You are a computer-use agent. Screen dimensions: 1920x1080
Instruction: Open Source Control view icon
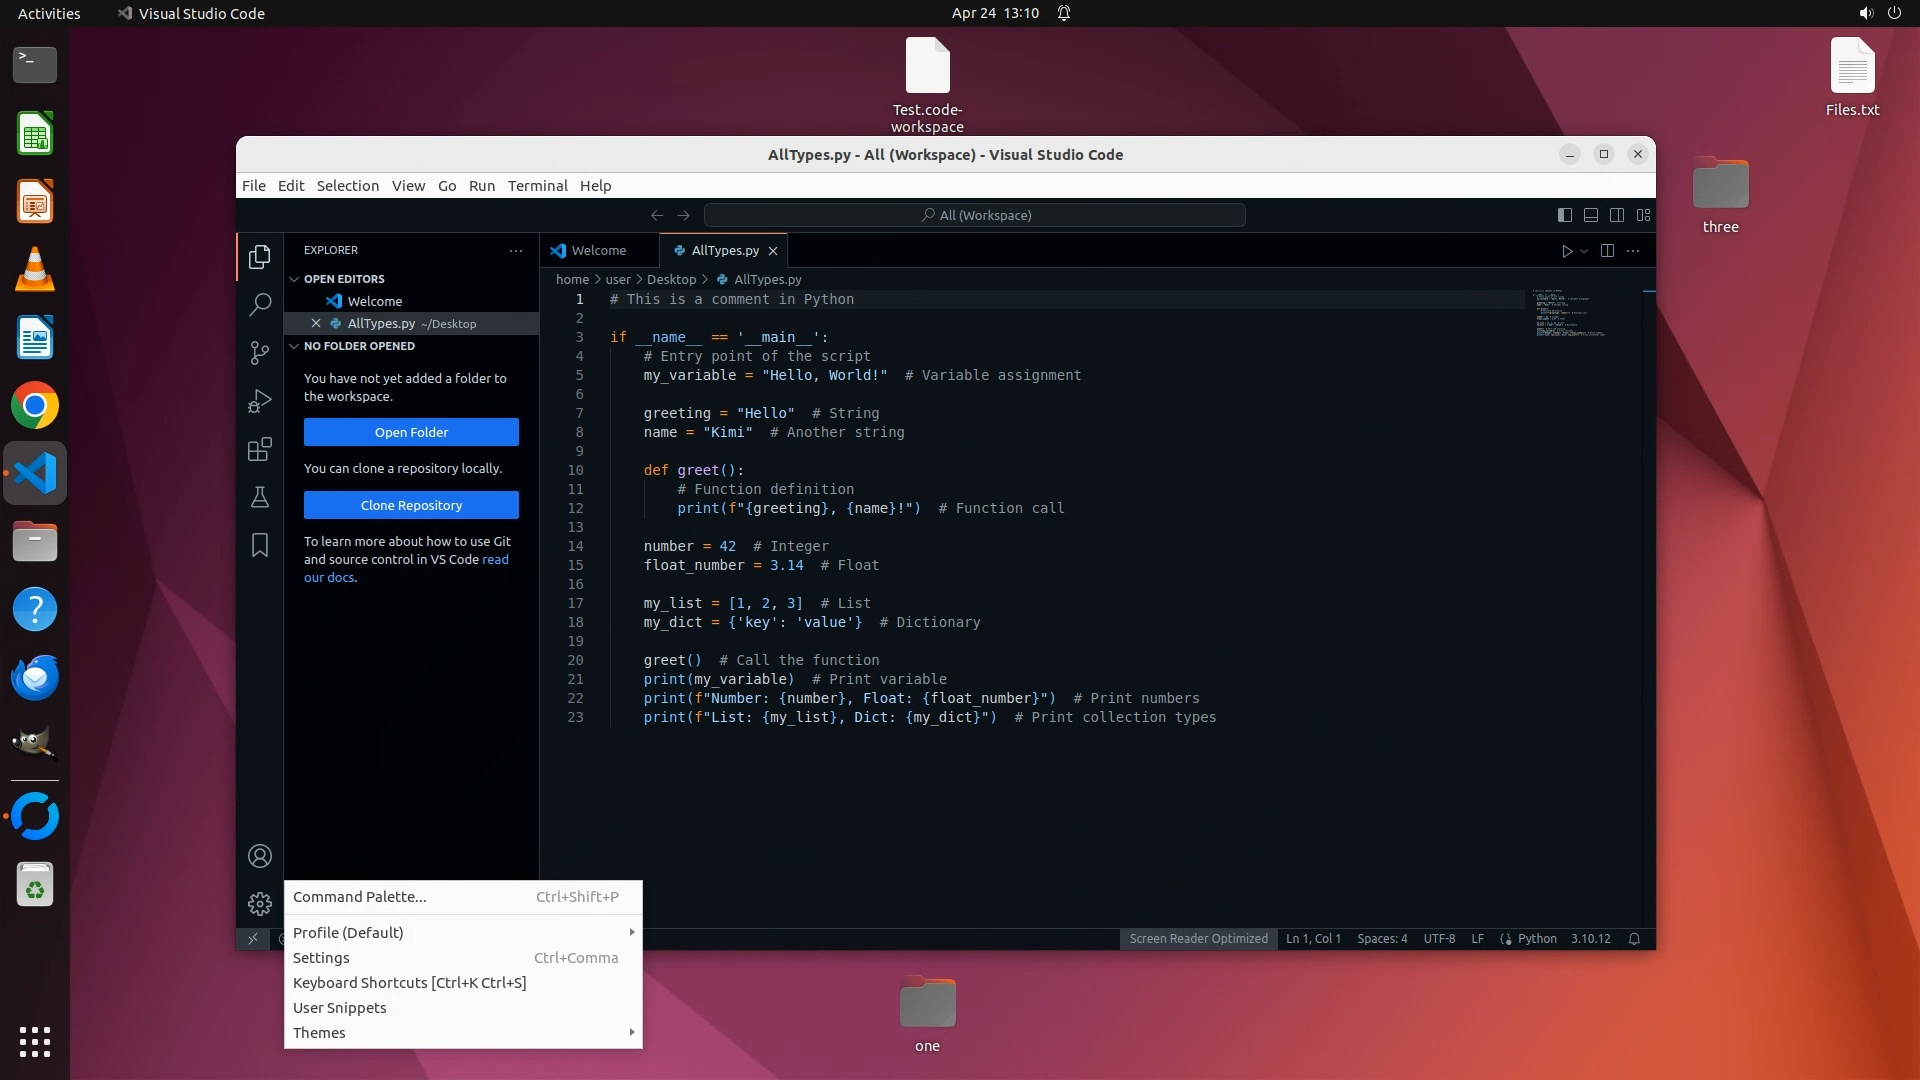[260, 353]
